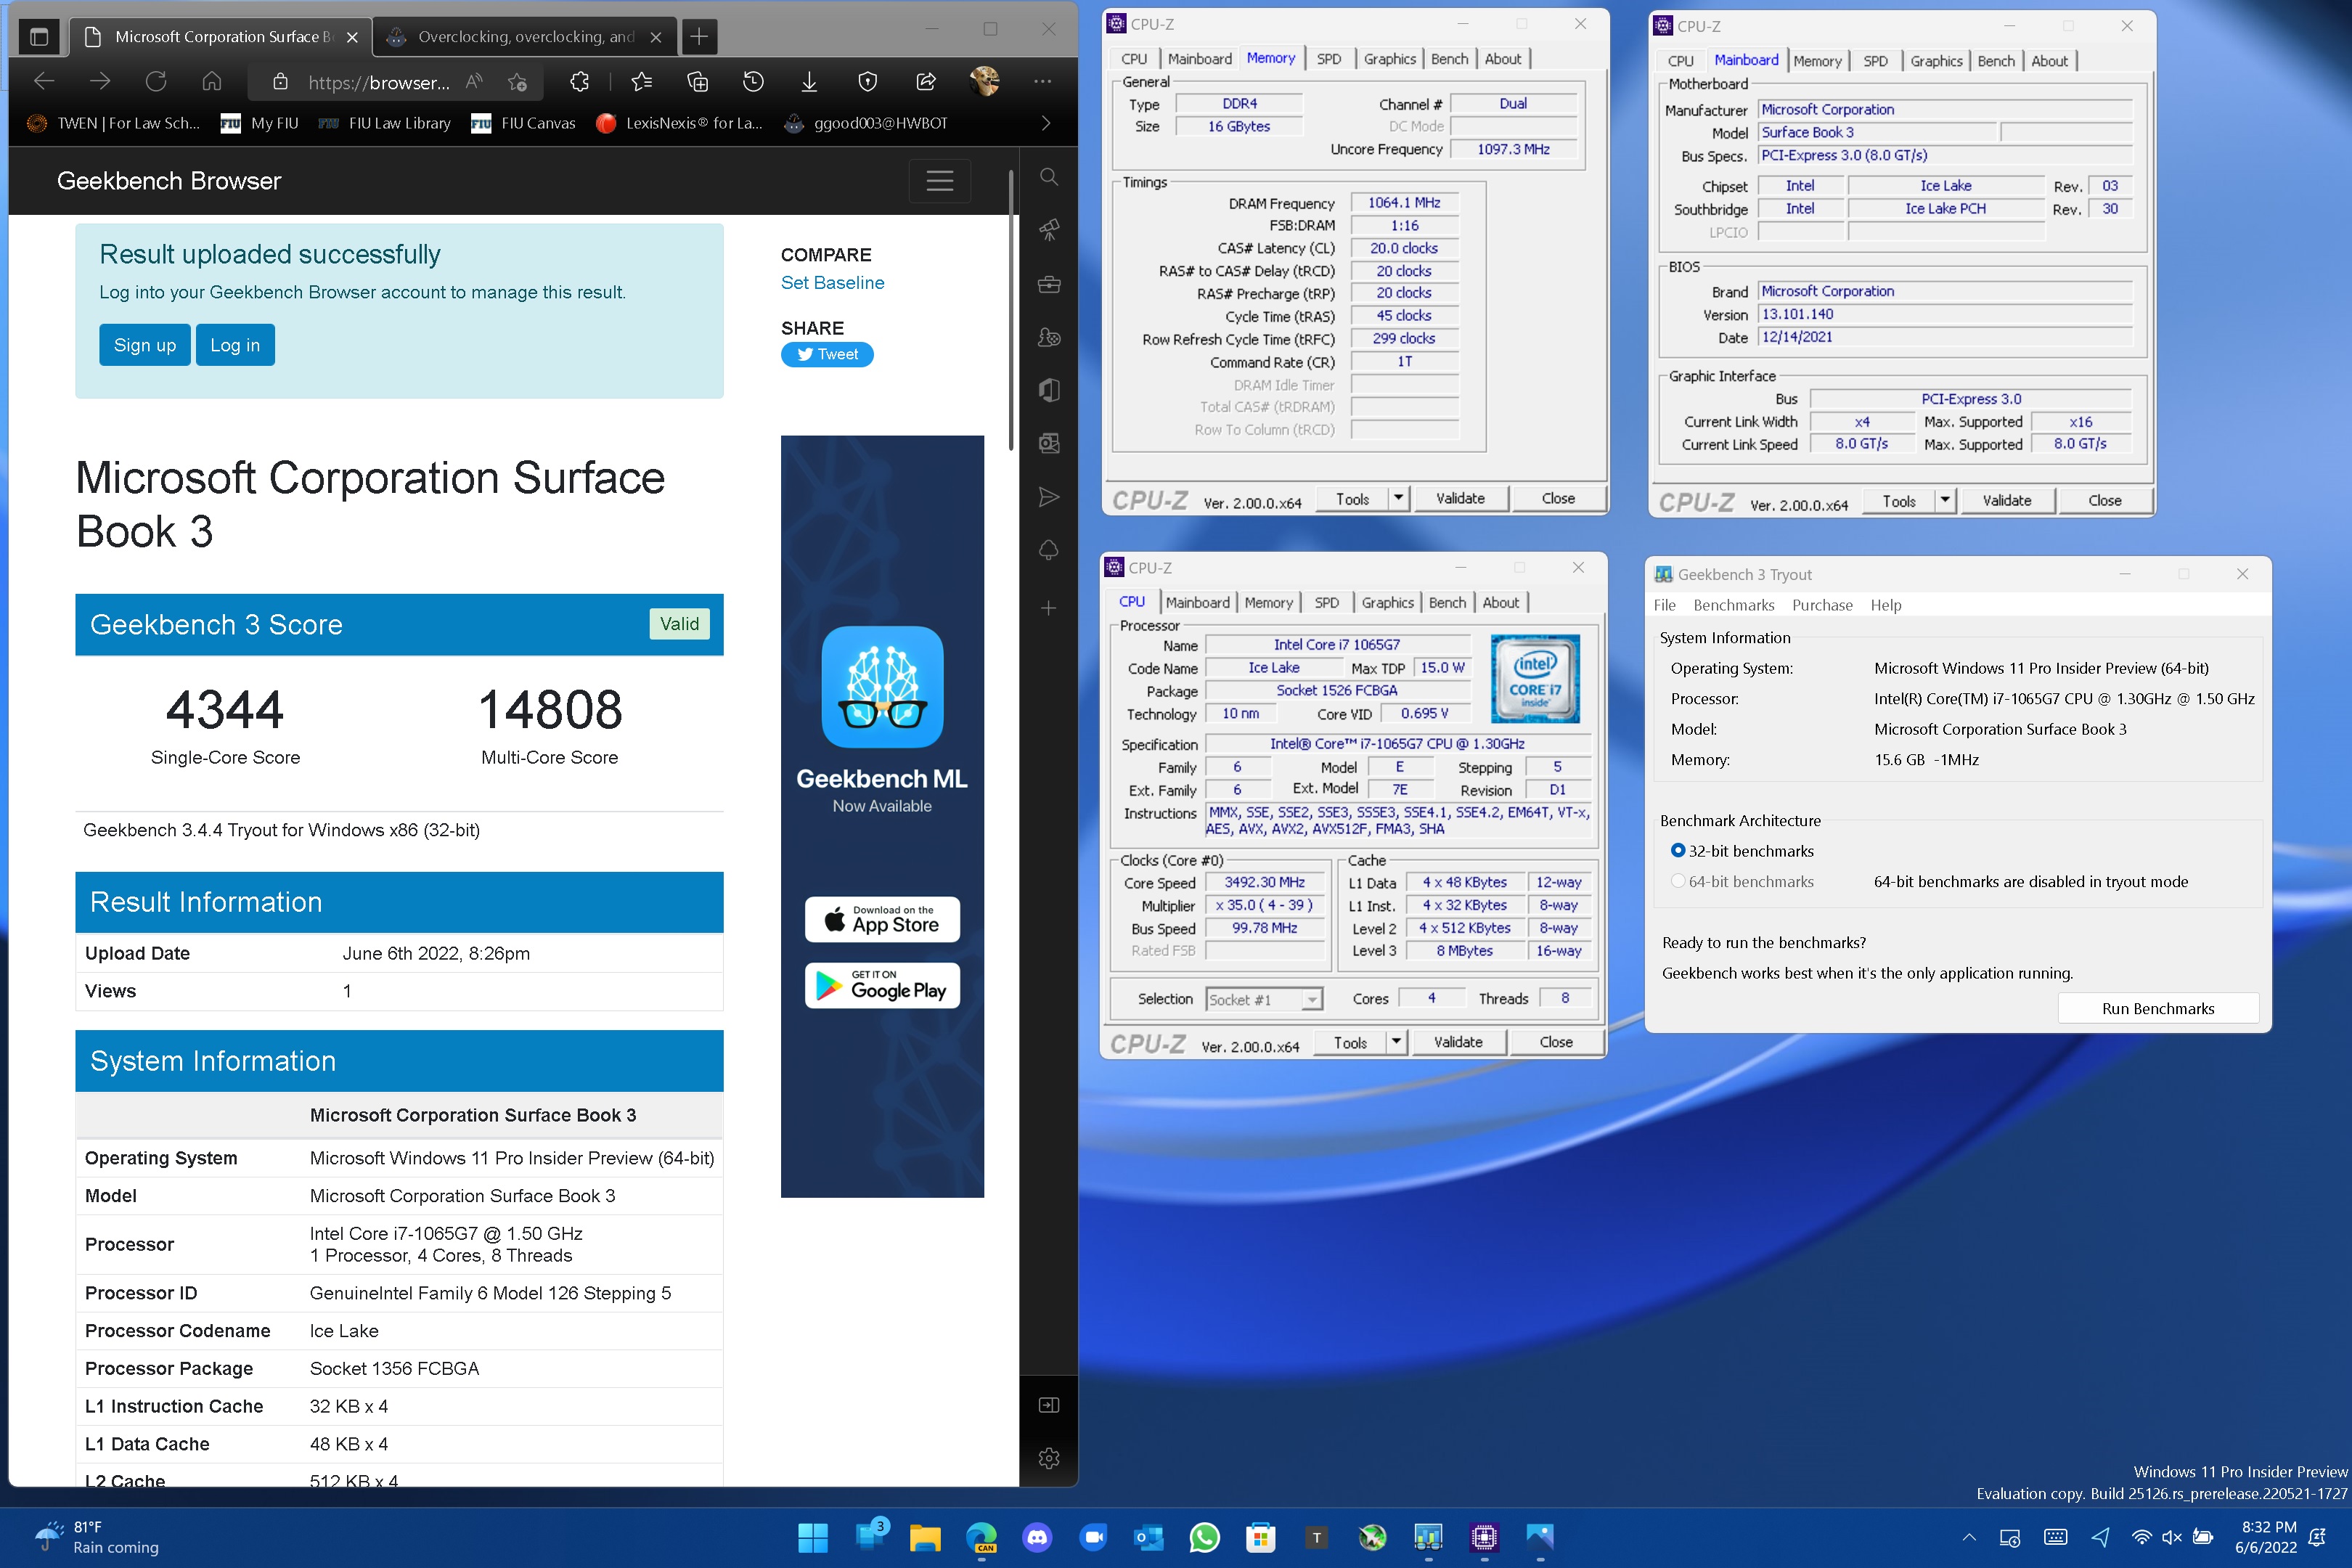The image size is (2352, 1568).
Task: Go to browser home page icon
Action: click(x=212, y=82)
